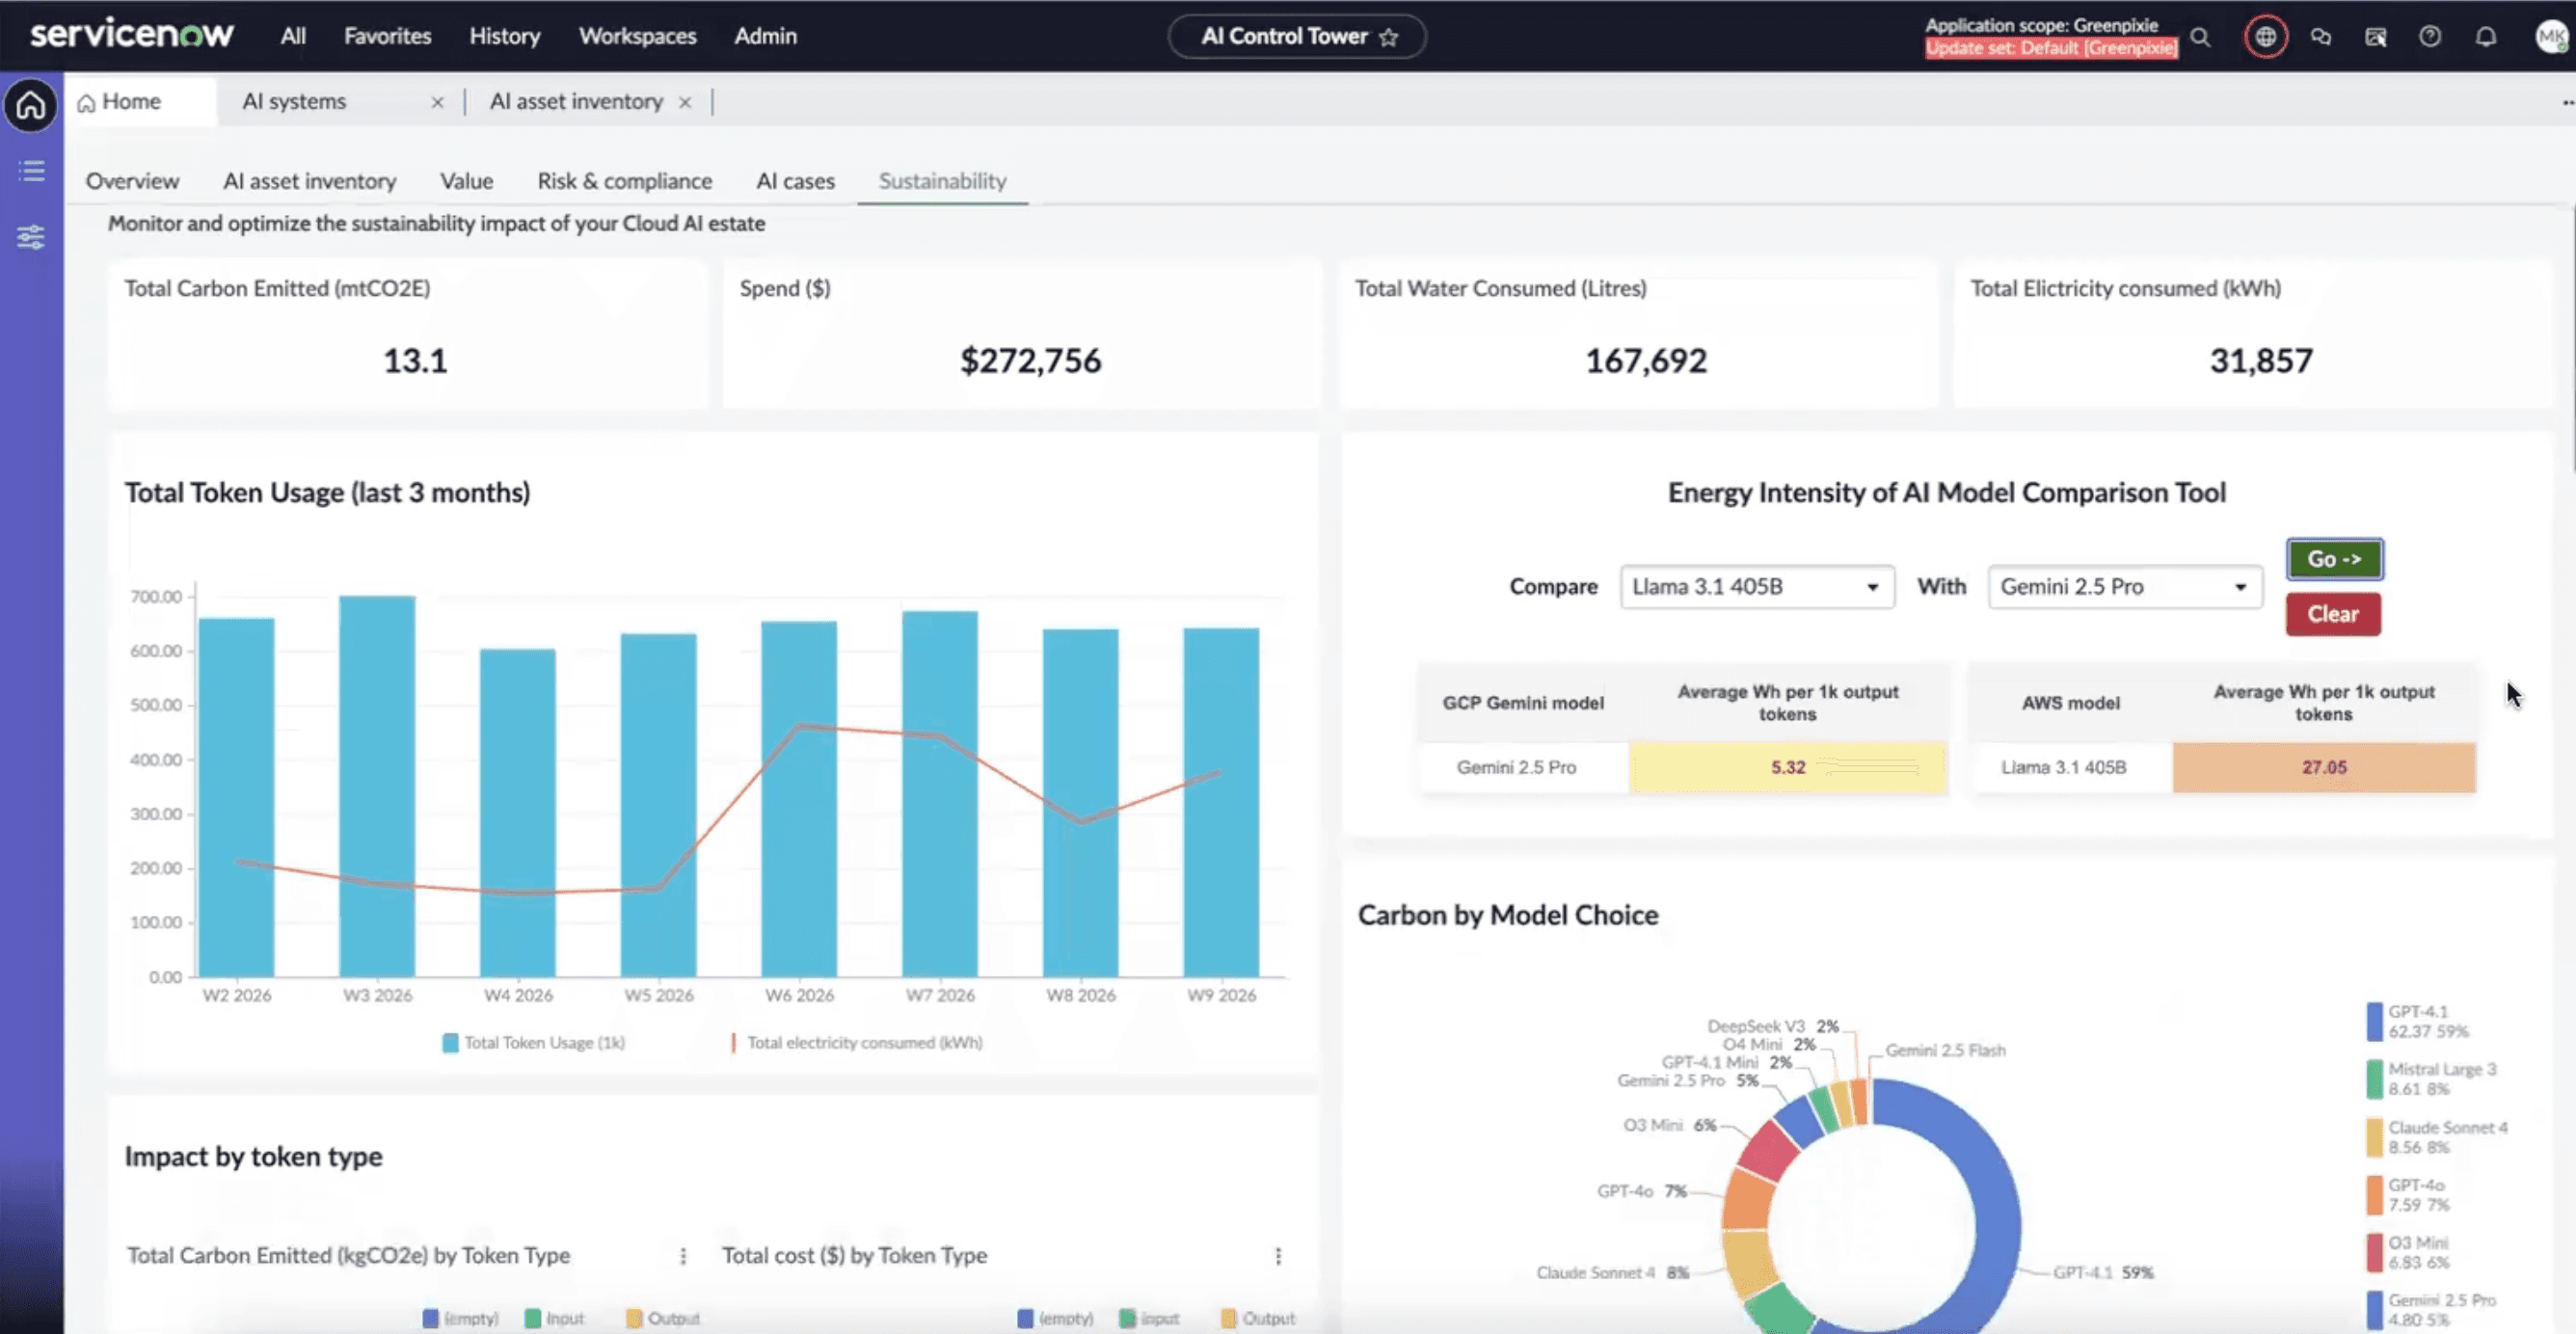Click the AI Control Tower title pill
Image resolution: width=2576 pixels, height=1334 pixels.
pyautogui.click(x=1297, y=37)
